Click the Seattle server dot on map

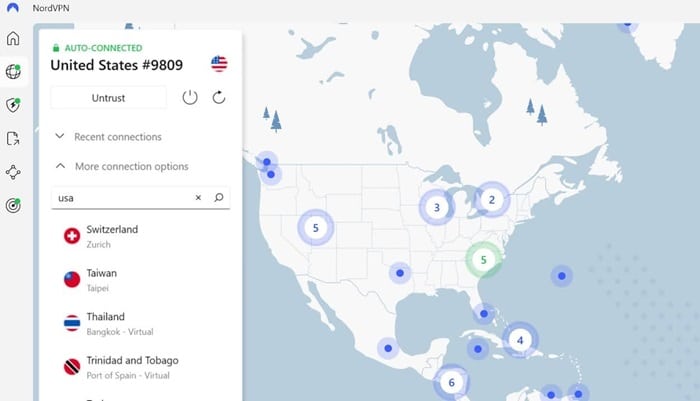271,175
